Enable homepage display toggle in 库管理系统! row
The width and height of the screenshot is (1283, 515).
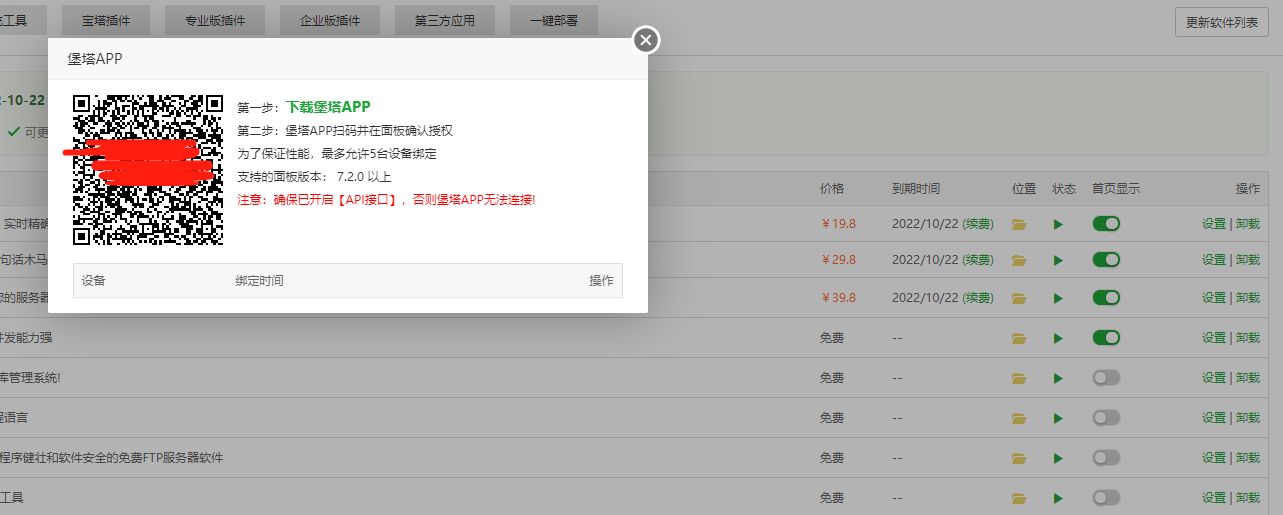coord(1106,377)
